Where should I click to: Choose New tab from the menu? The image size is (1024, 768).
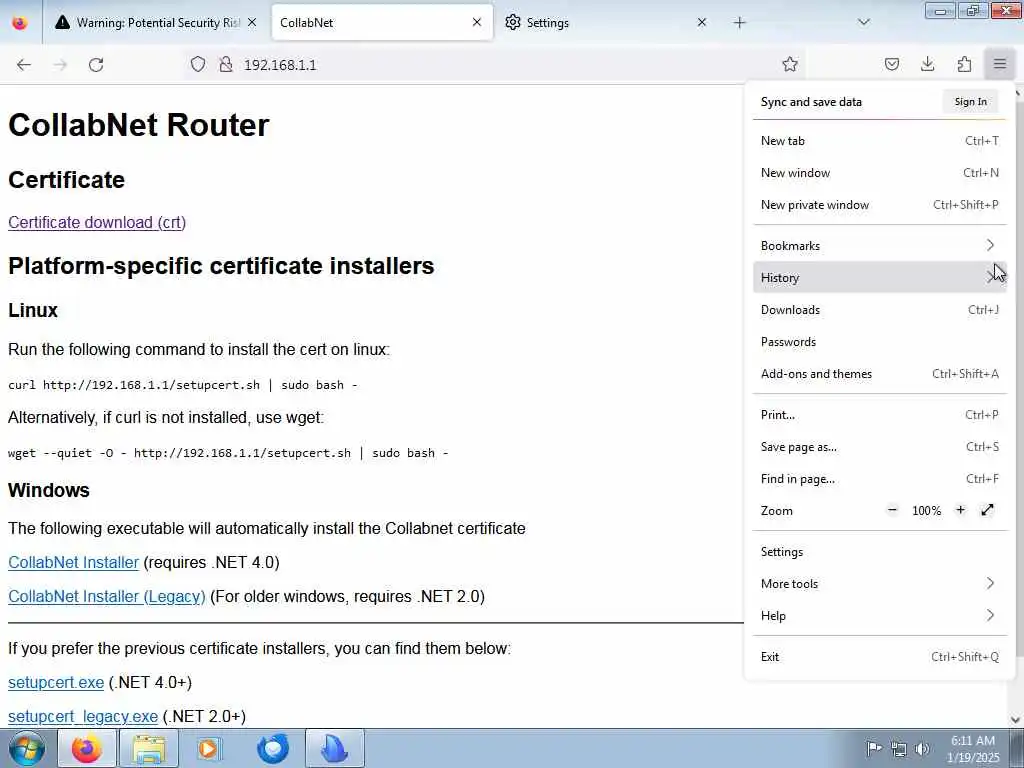(880, 140)
